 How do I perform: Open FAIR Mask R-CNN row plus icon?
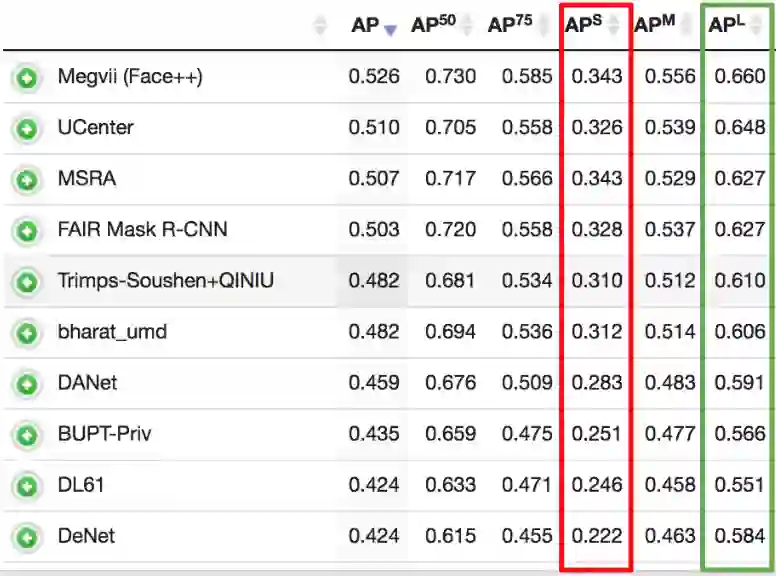click(x=26, y=230)
